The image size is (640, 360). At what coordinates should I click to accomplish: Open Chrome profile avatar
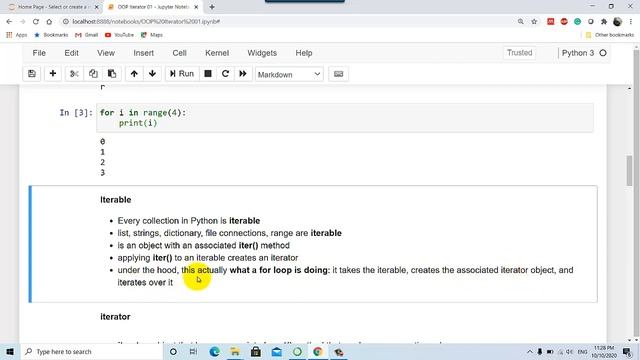click(618, 21)
